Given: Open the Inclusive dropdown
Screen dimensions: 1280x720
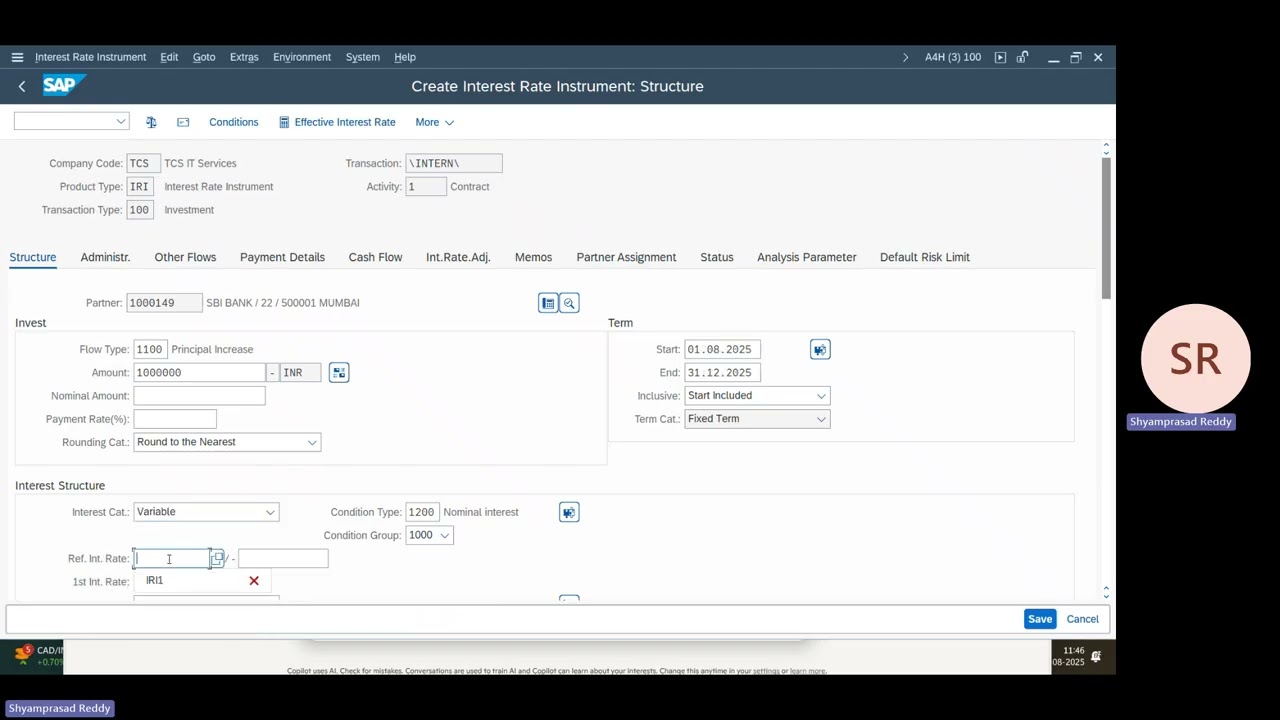Looking at the screenshot, I should tap(821, 396).
